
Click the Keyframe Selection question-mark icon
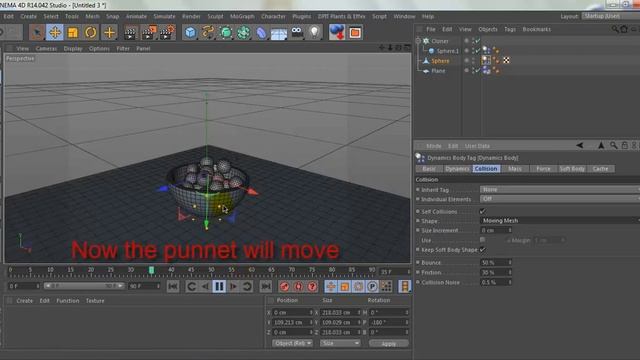pos(312,287)
